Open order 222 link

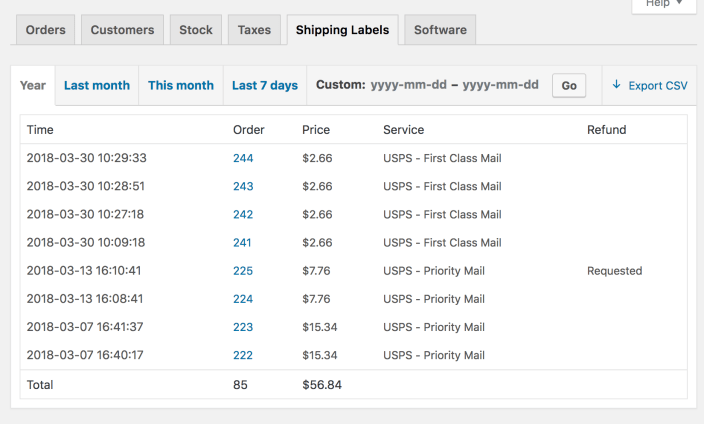tap(243, 355)
